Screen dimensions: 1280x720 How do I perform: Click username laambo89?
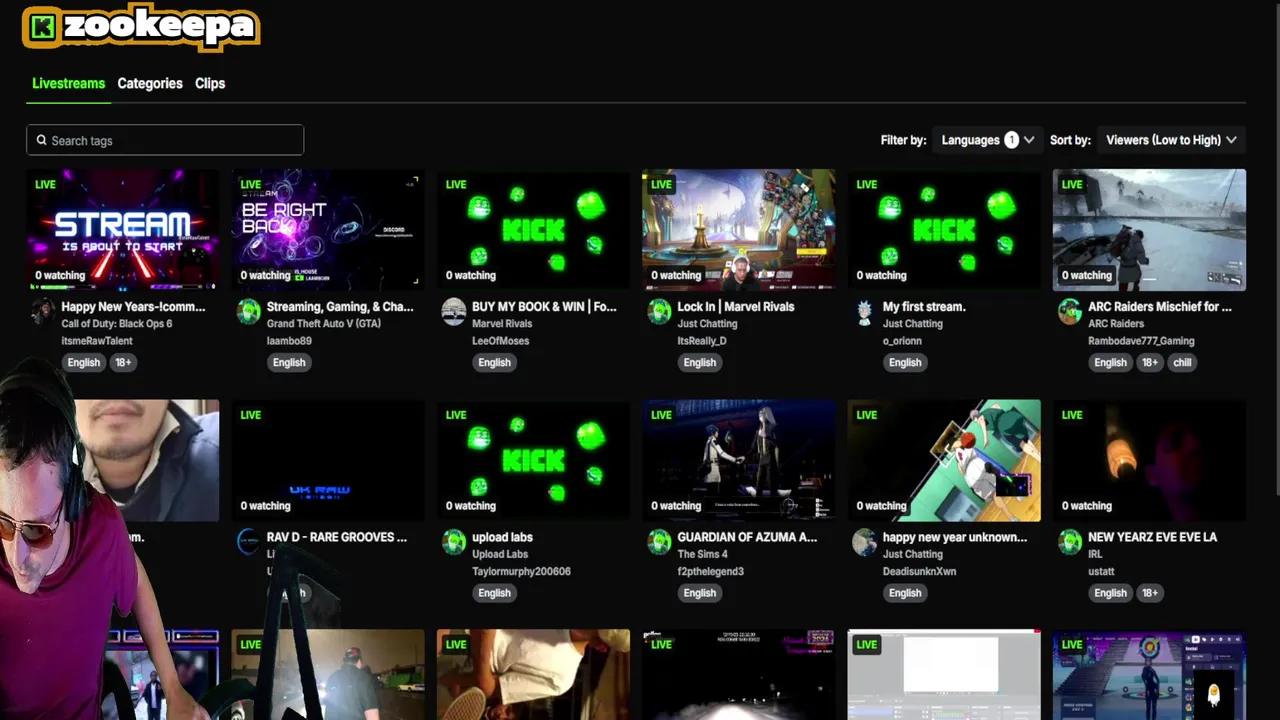289,341
